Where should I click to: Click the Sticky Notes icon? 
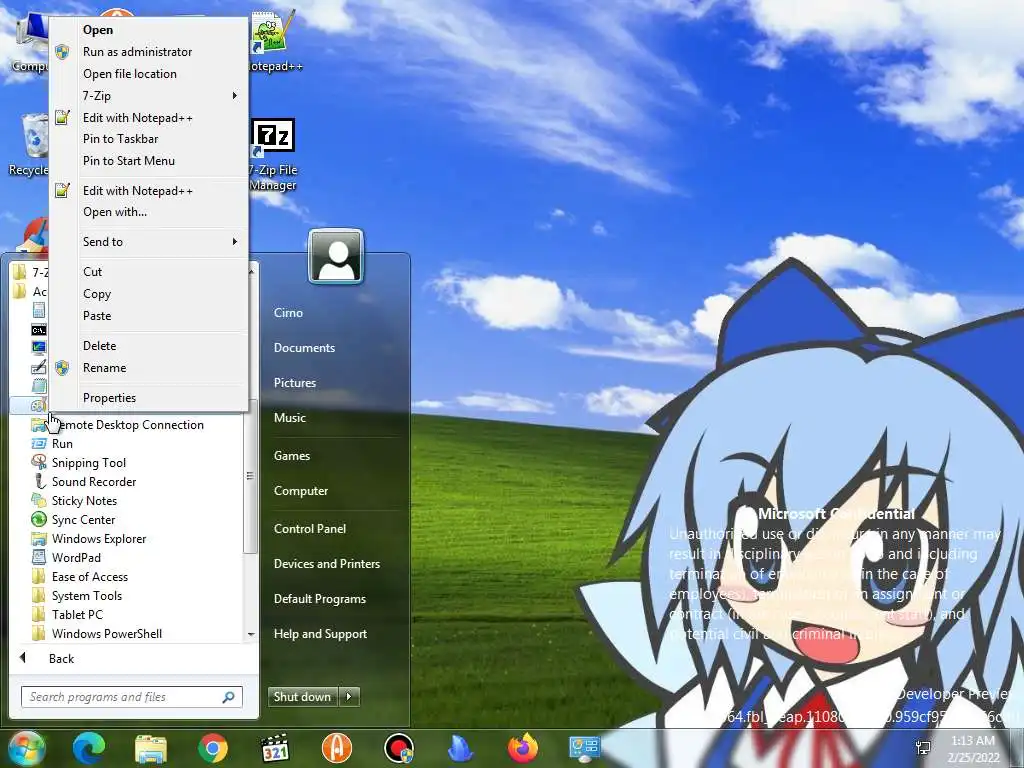(x=39, y=500)
